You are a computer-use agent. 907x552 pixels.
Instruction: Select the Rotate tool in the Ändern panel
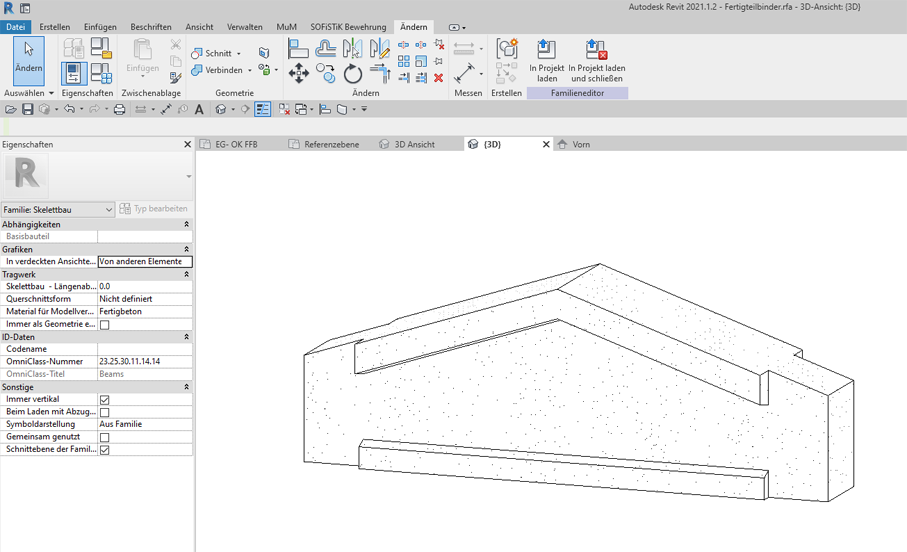(353, 74)
